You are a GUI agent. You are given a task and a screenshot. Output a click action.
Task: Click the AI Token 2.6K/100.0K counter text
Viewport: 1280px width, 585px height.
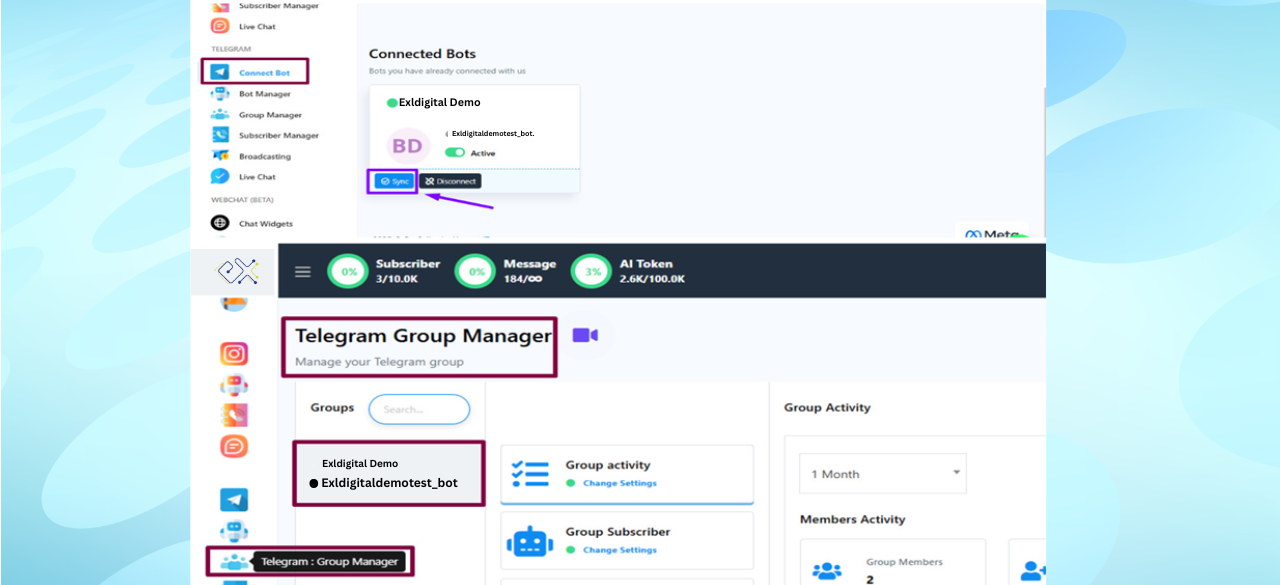click(652, 279)
